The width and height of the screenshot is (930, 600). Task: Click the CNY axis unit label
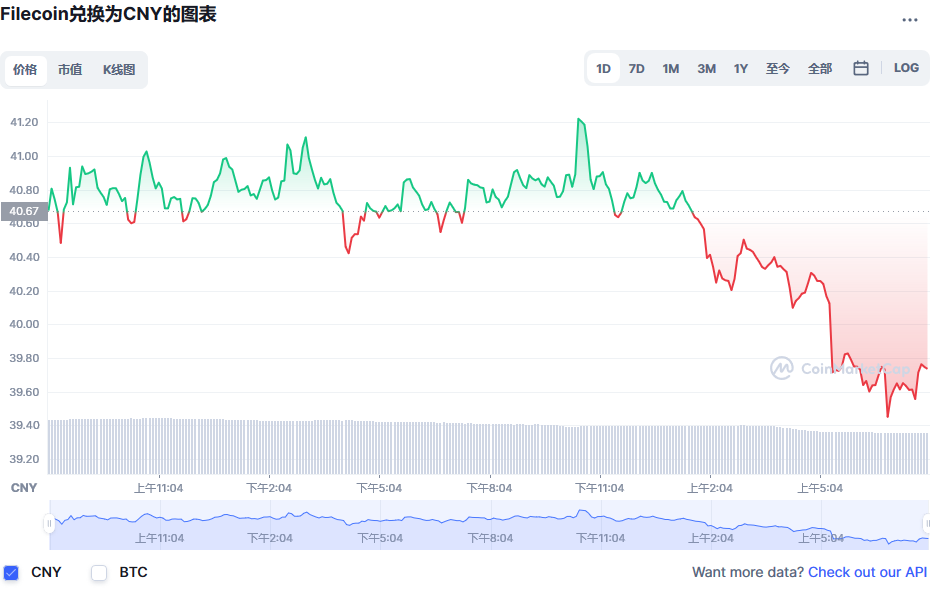(x=24, y=488)
